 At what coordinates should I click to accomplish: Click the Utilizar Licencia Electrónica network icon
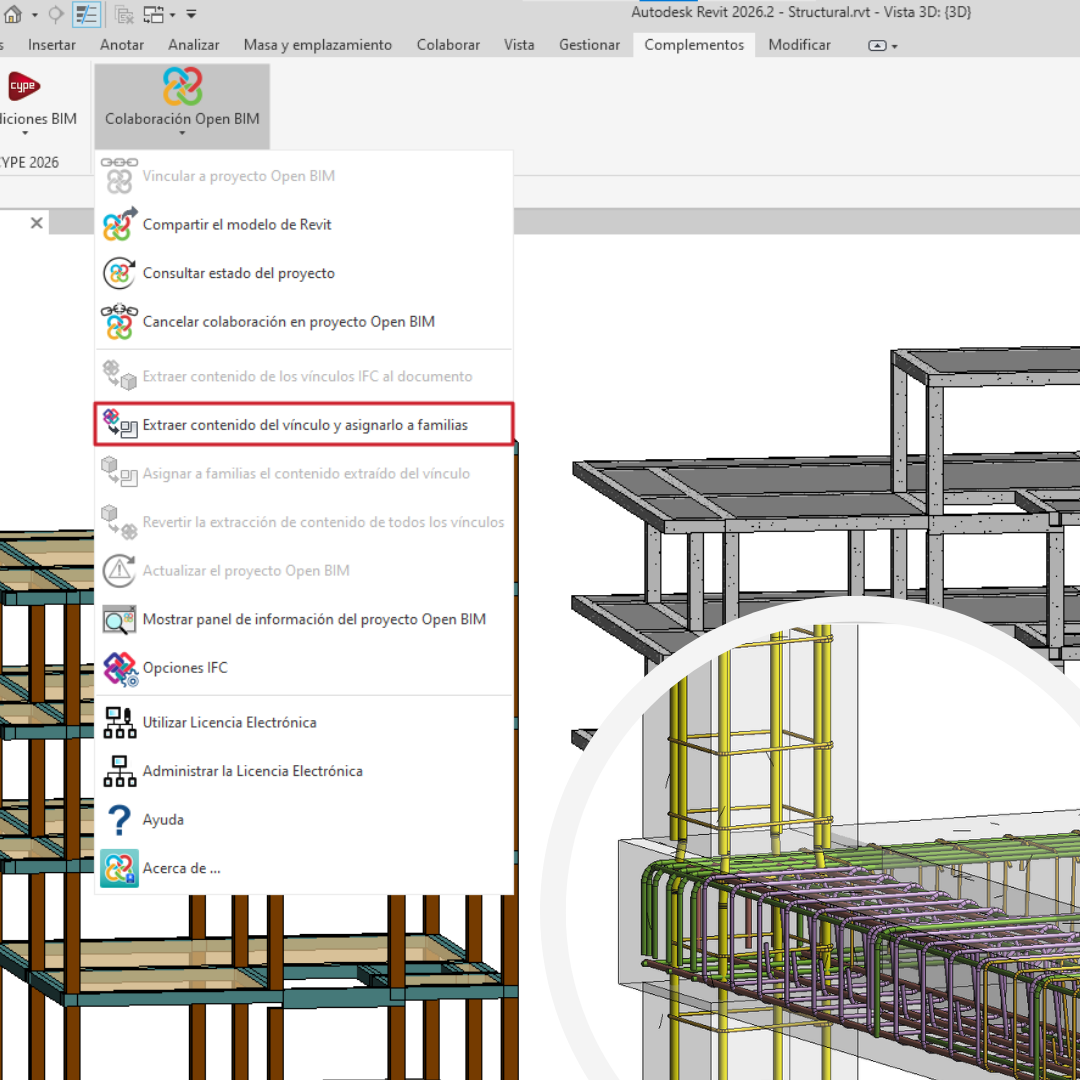[x=119, y=723]
